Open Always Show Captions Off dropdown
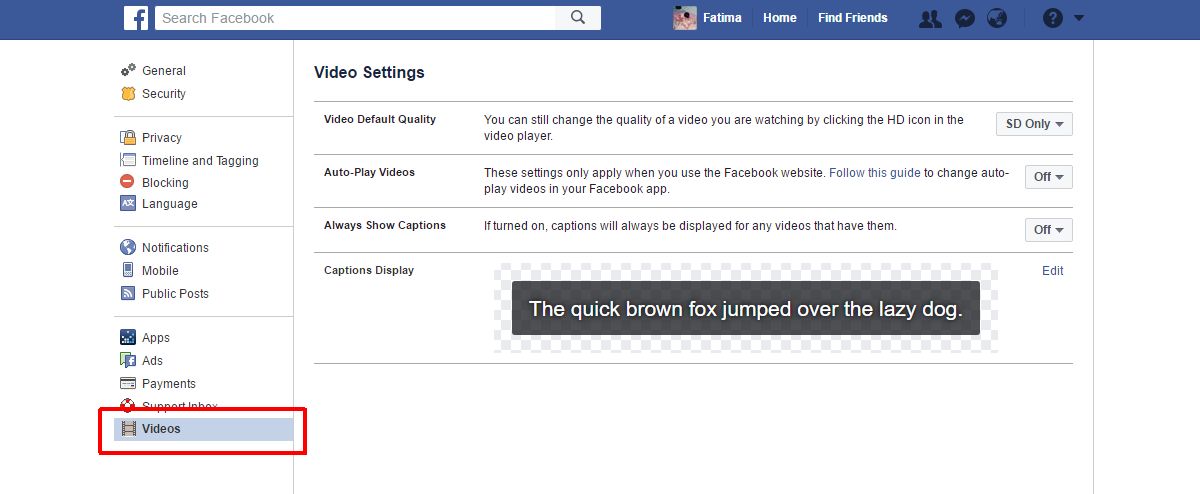Image resolution: width=1200 pixels, height=494 pixels. point(1049,230)
